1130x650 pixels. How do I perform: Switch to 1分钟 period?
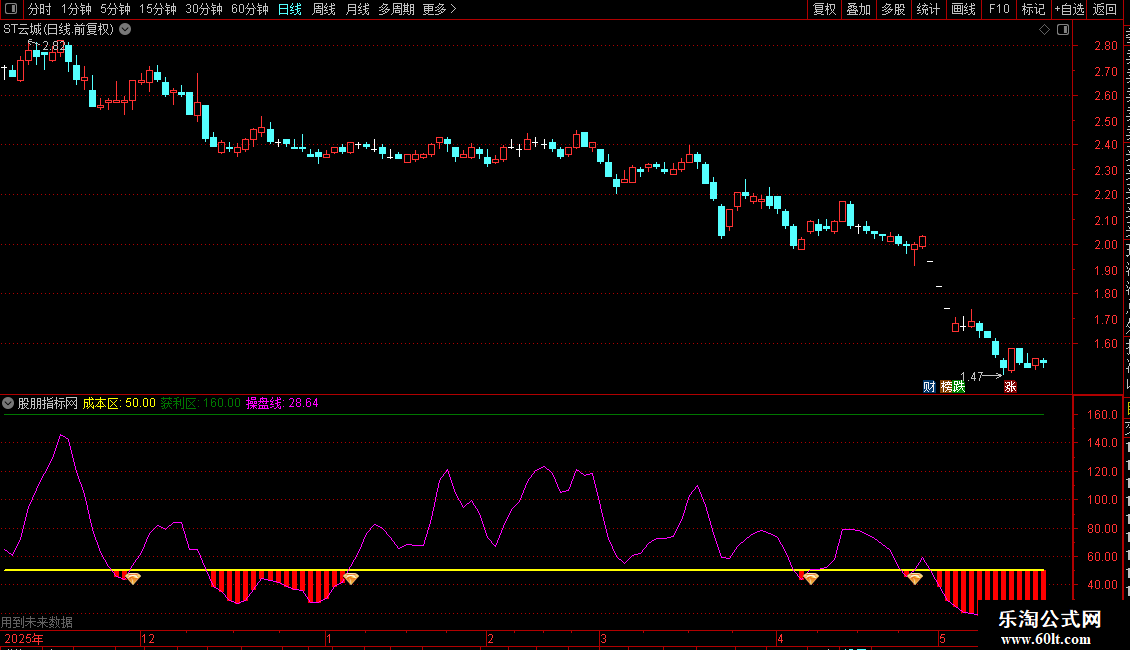[x=76, y=9]
